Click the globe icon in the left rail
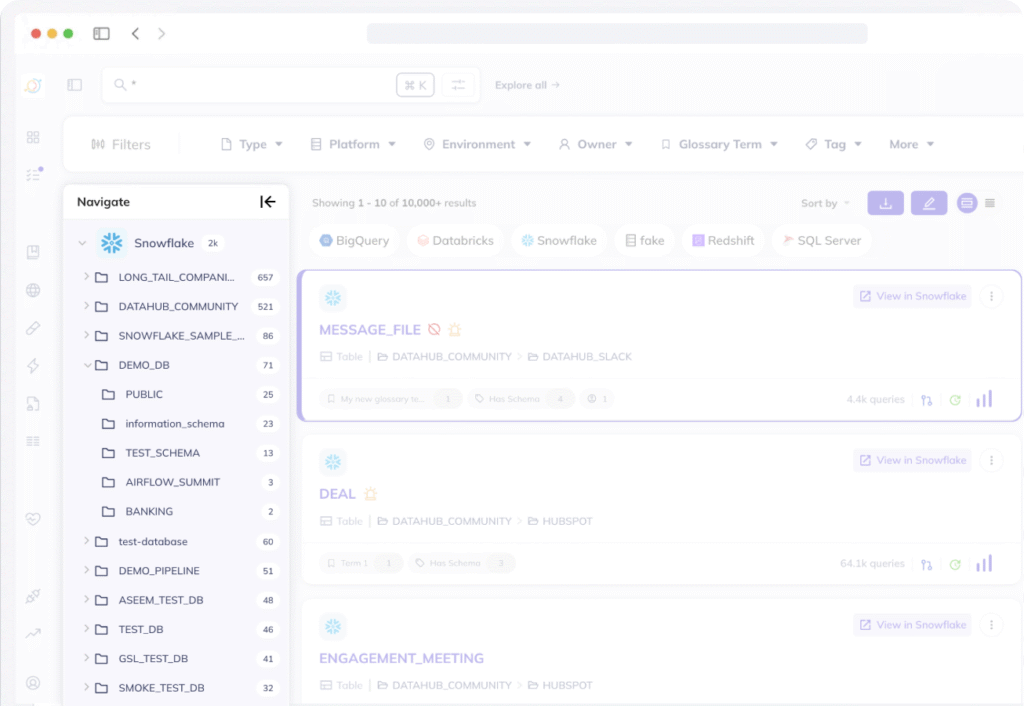 click(31, 289)
